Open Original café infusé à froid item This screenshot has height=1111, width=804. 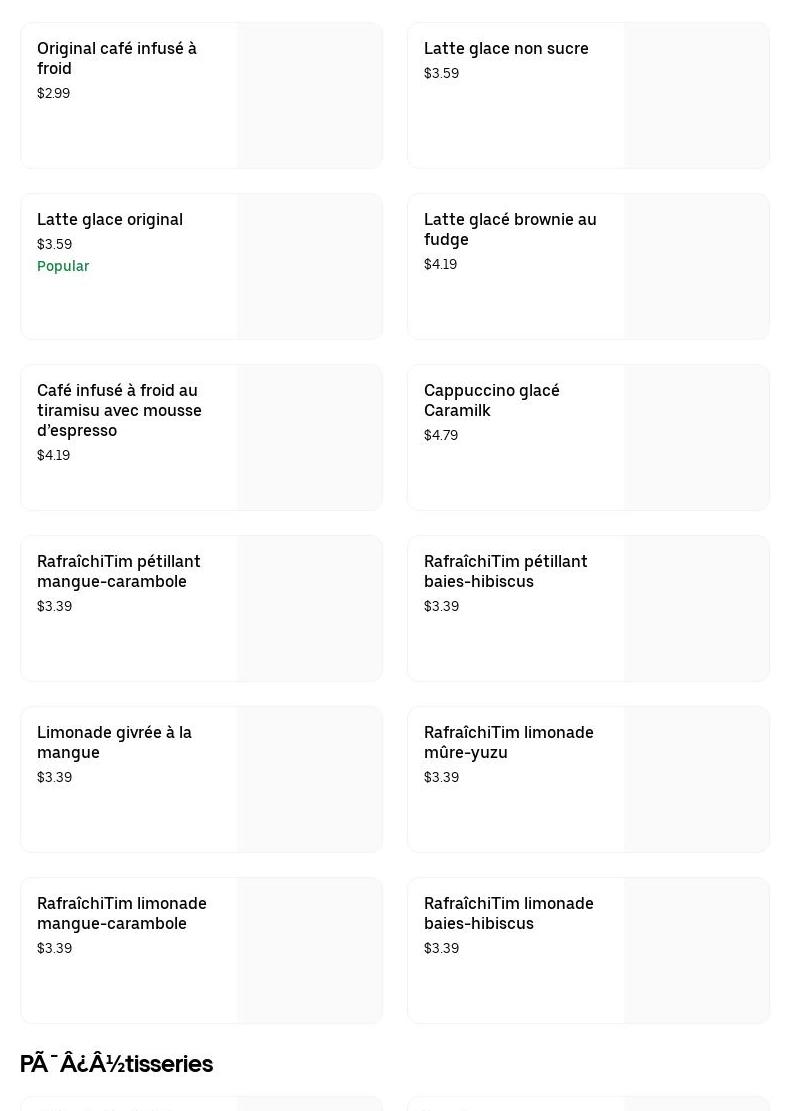point(117,58)
